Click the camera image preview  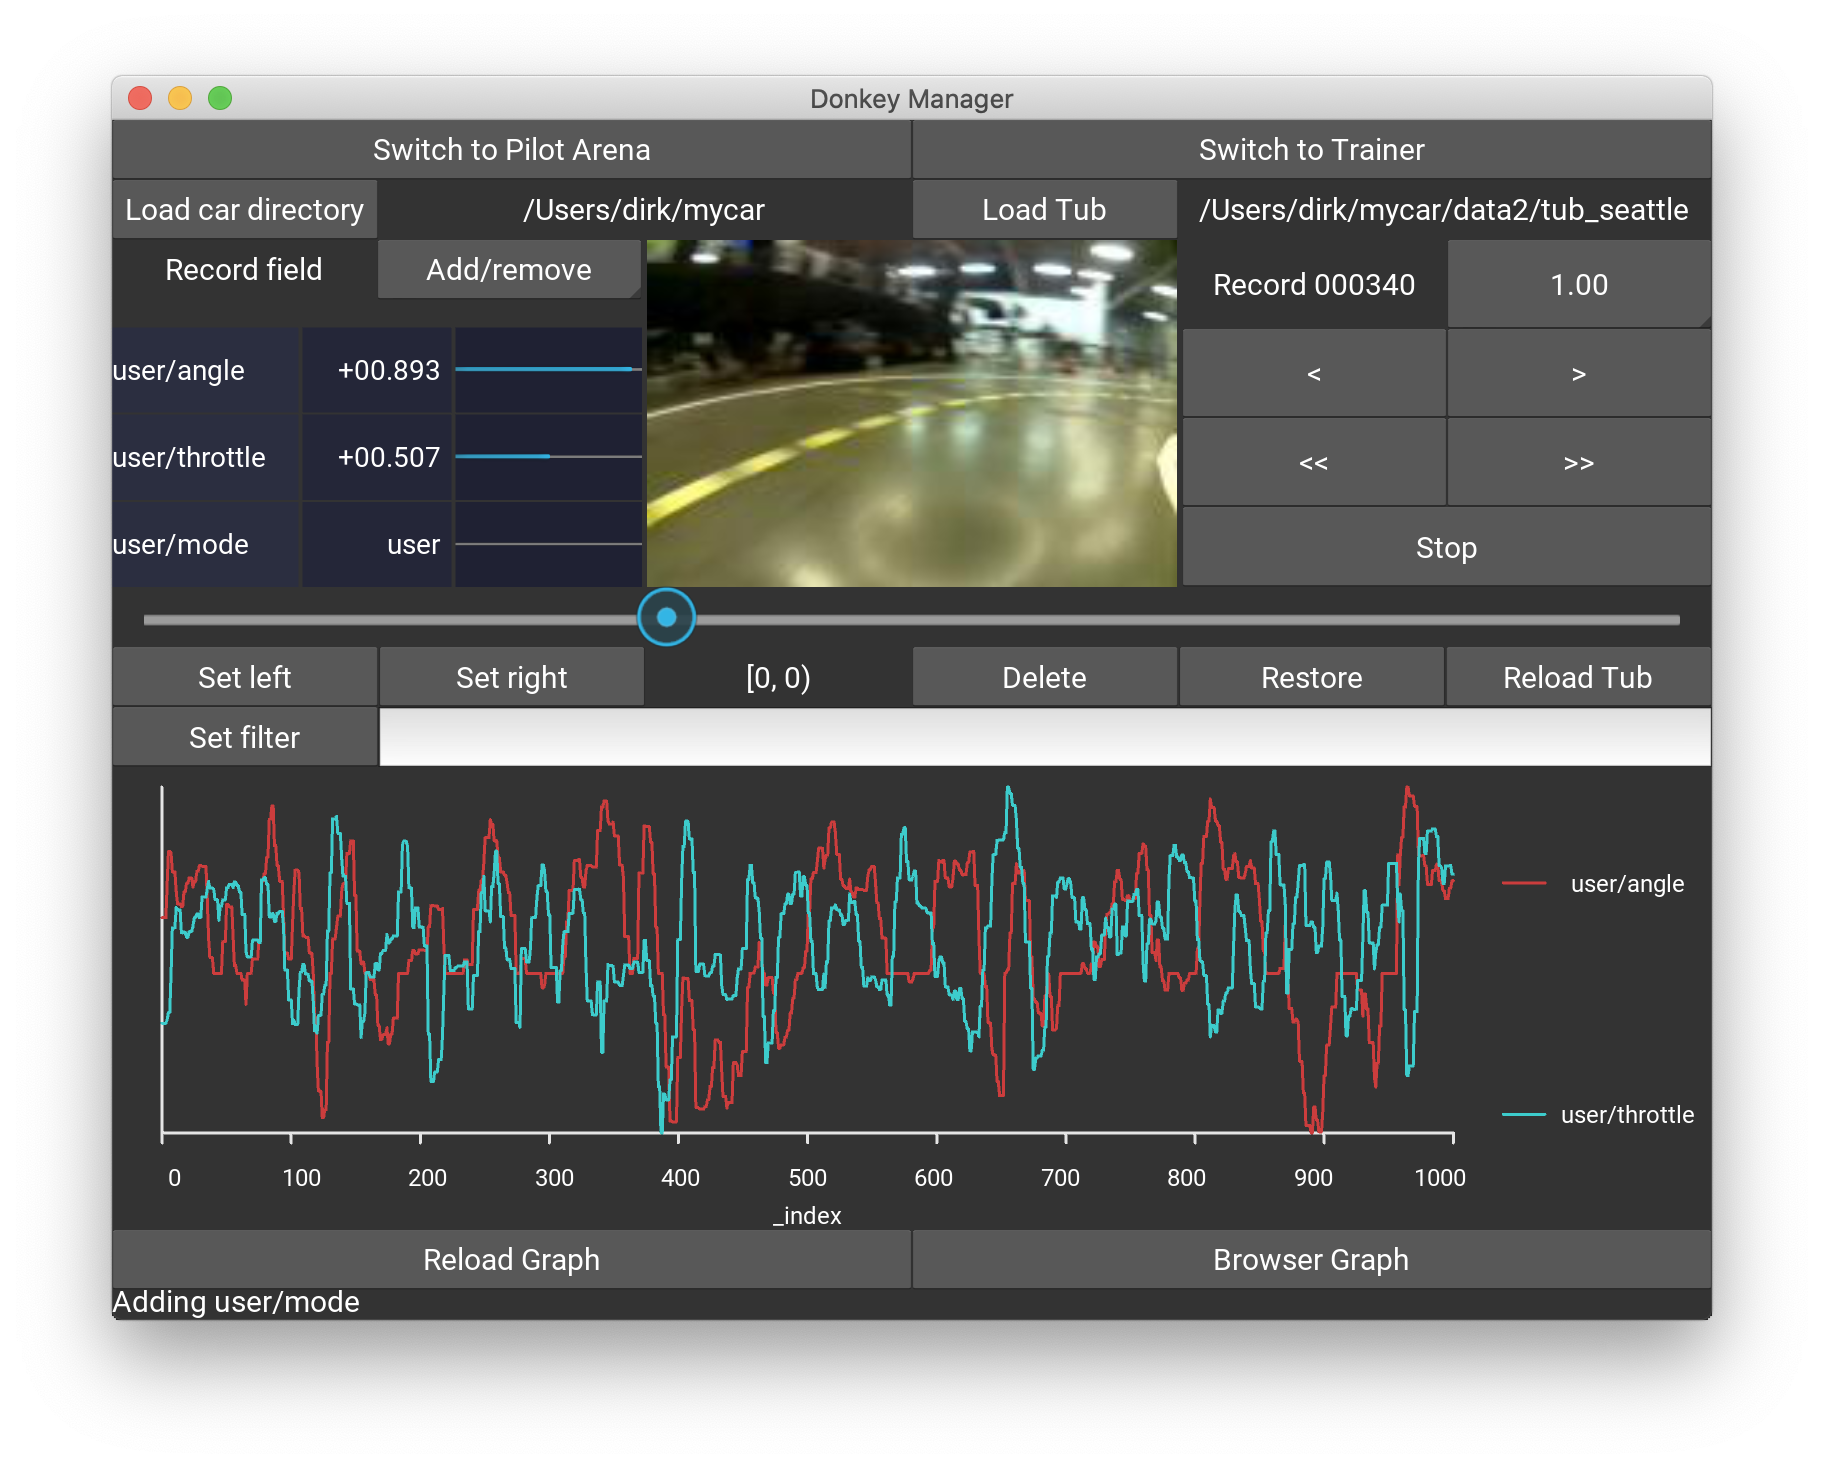(911, 413)
